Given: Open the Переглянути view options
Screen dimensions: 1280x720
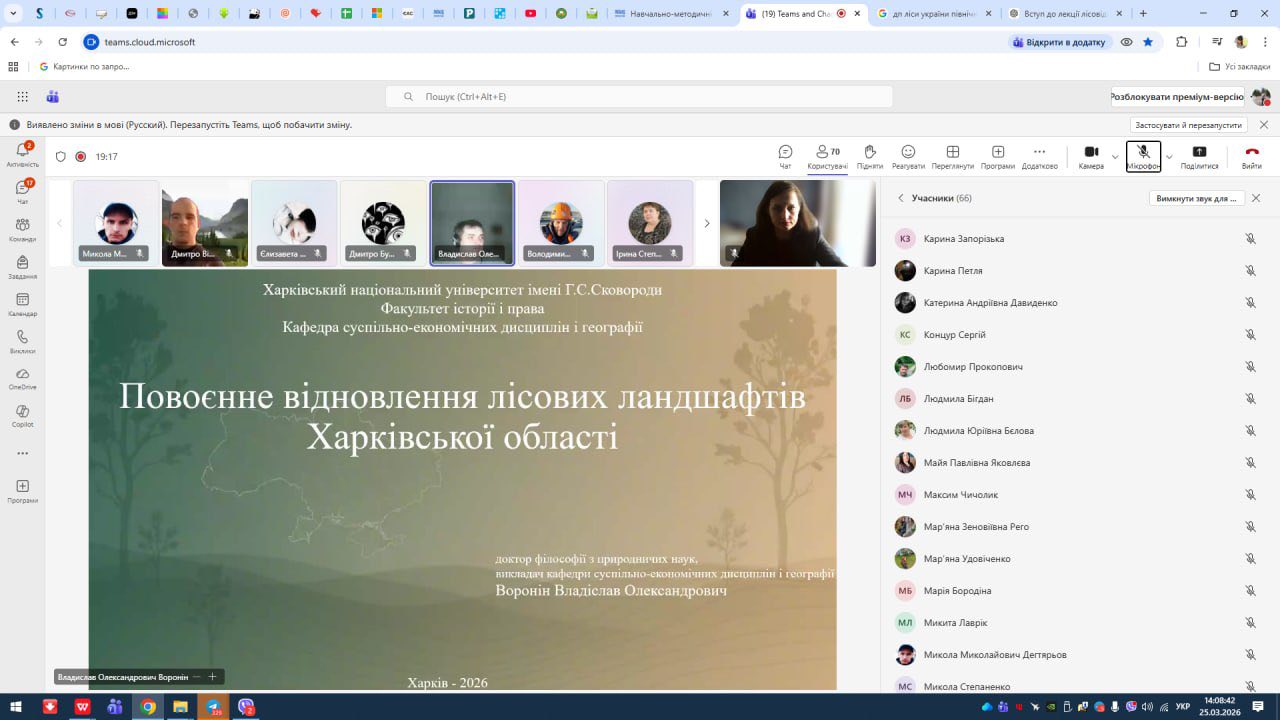Looking at the screenshot, I should [952, 156].
